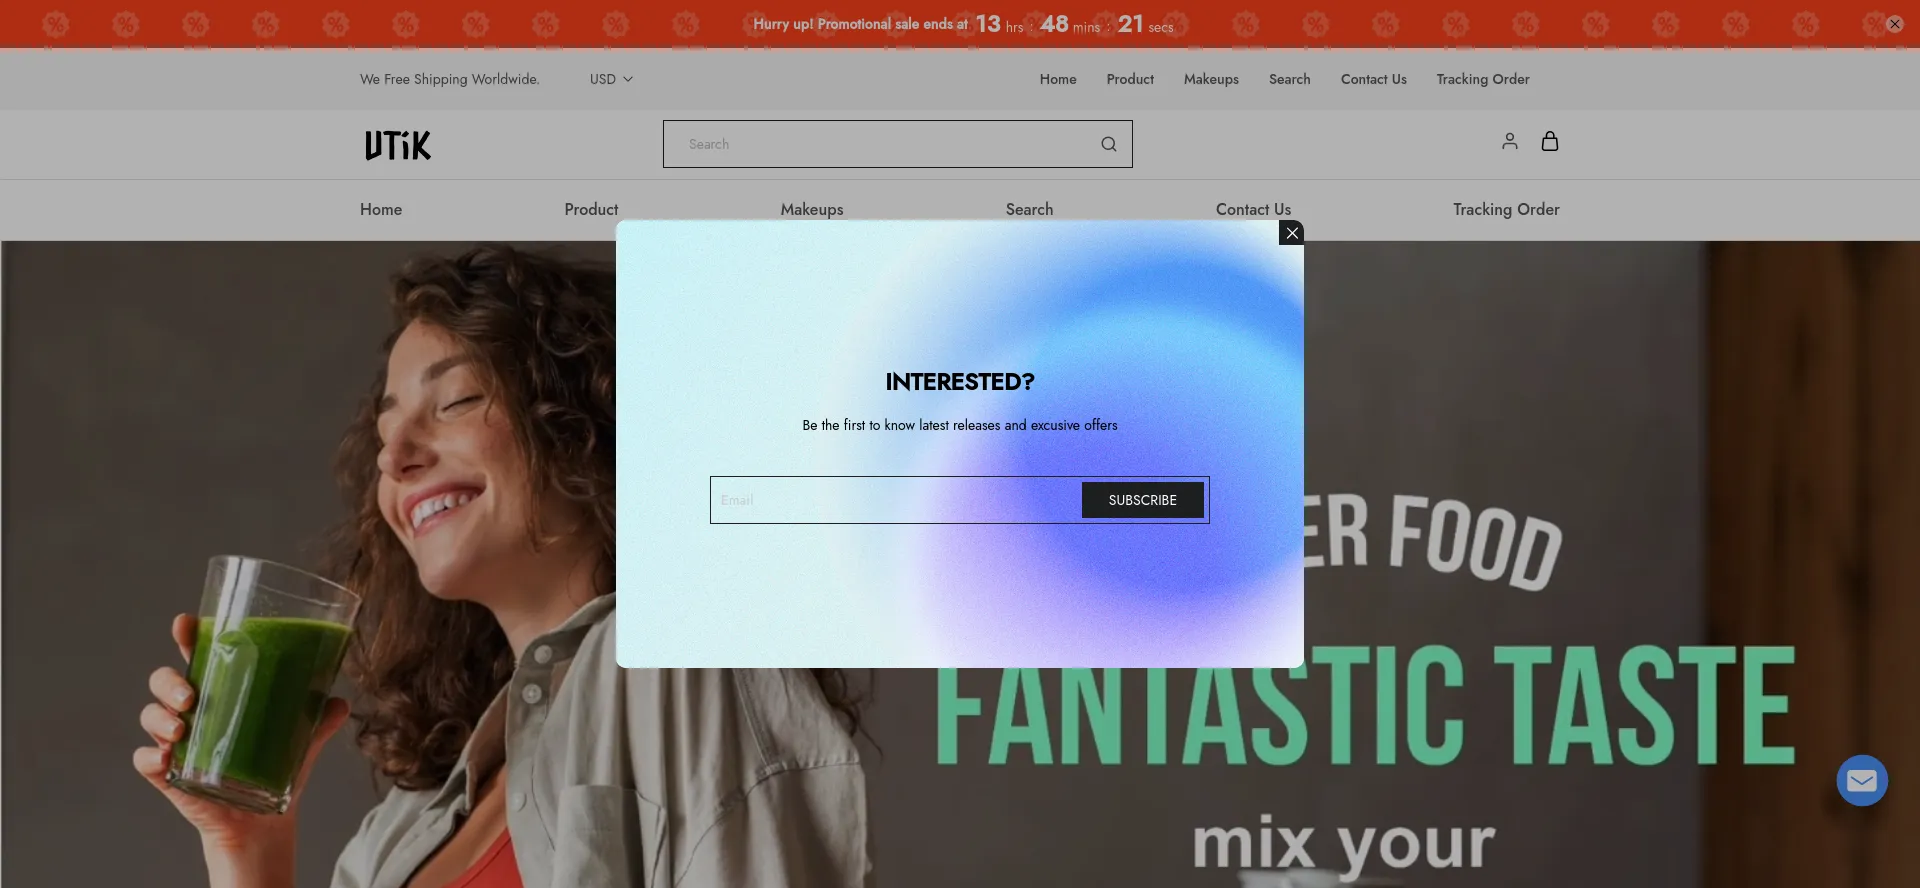Open Search in the top utility bar
The height and width of the screenshot is (888, 1920).
tap(1289, 79)
